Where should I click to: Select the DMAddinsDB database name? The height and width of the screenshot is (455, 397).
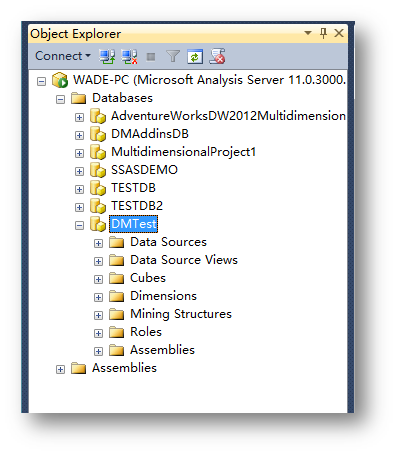pos(150,134)
